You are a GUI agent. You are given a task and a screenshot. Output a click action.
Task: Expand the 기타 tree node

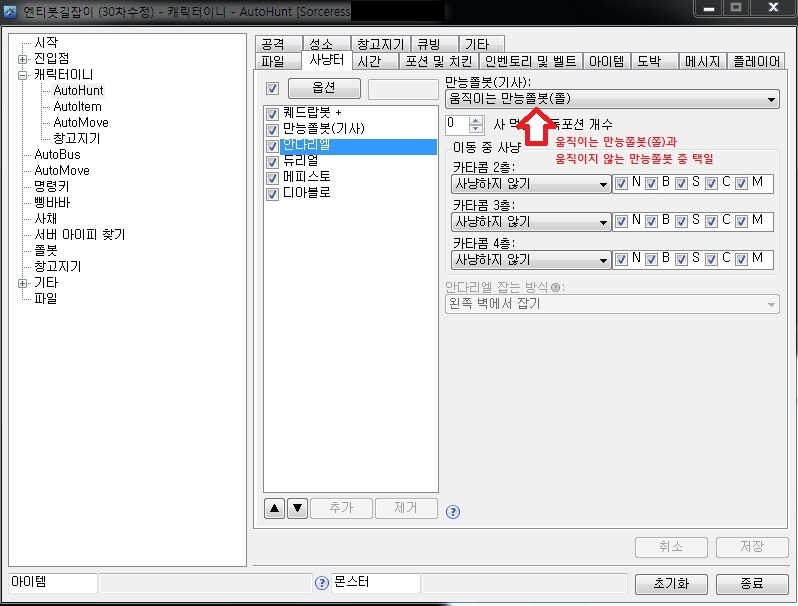pyautogui.click(x=22, y=283)
